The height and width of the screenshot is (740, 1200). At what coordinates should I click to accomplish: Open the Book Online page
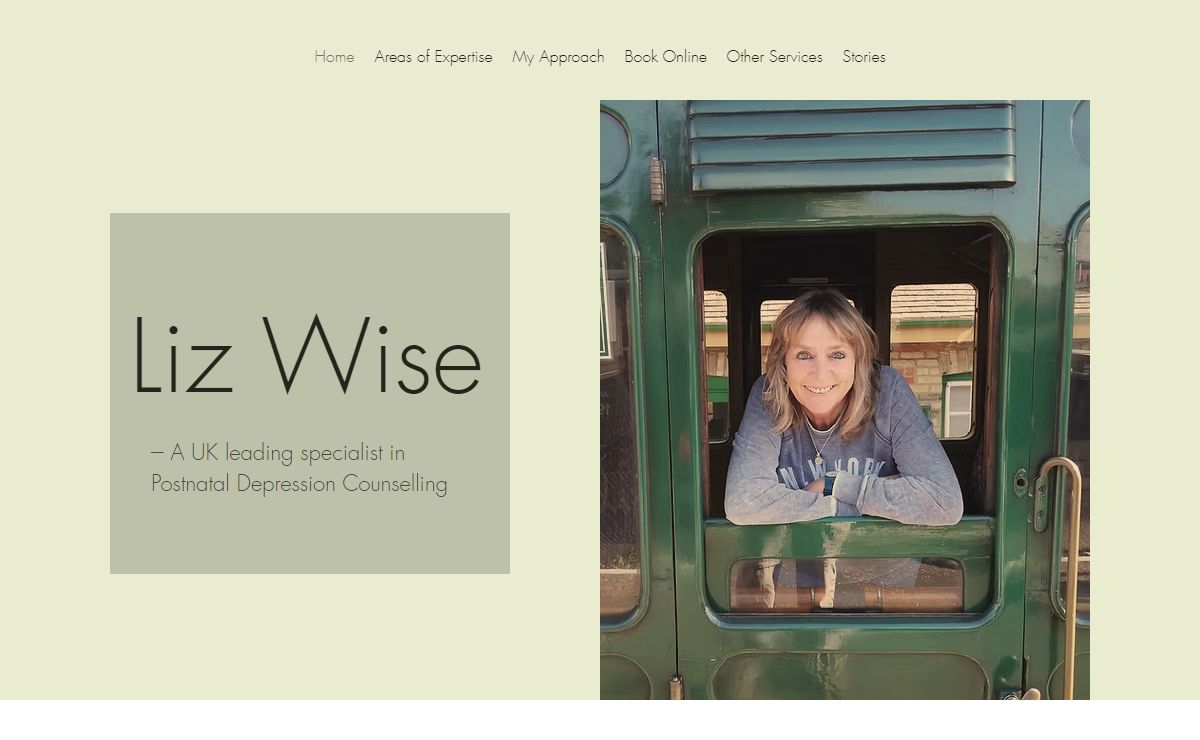665,57
